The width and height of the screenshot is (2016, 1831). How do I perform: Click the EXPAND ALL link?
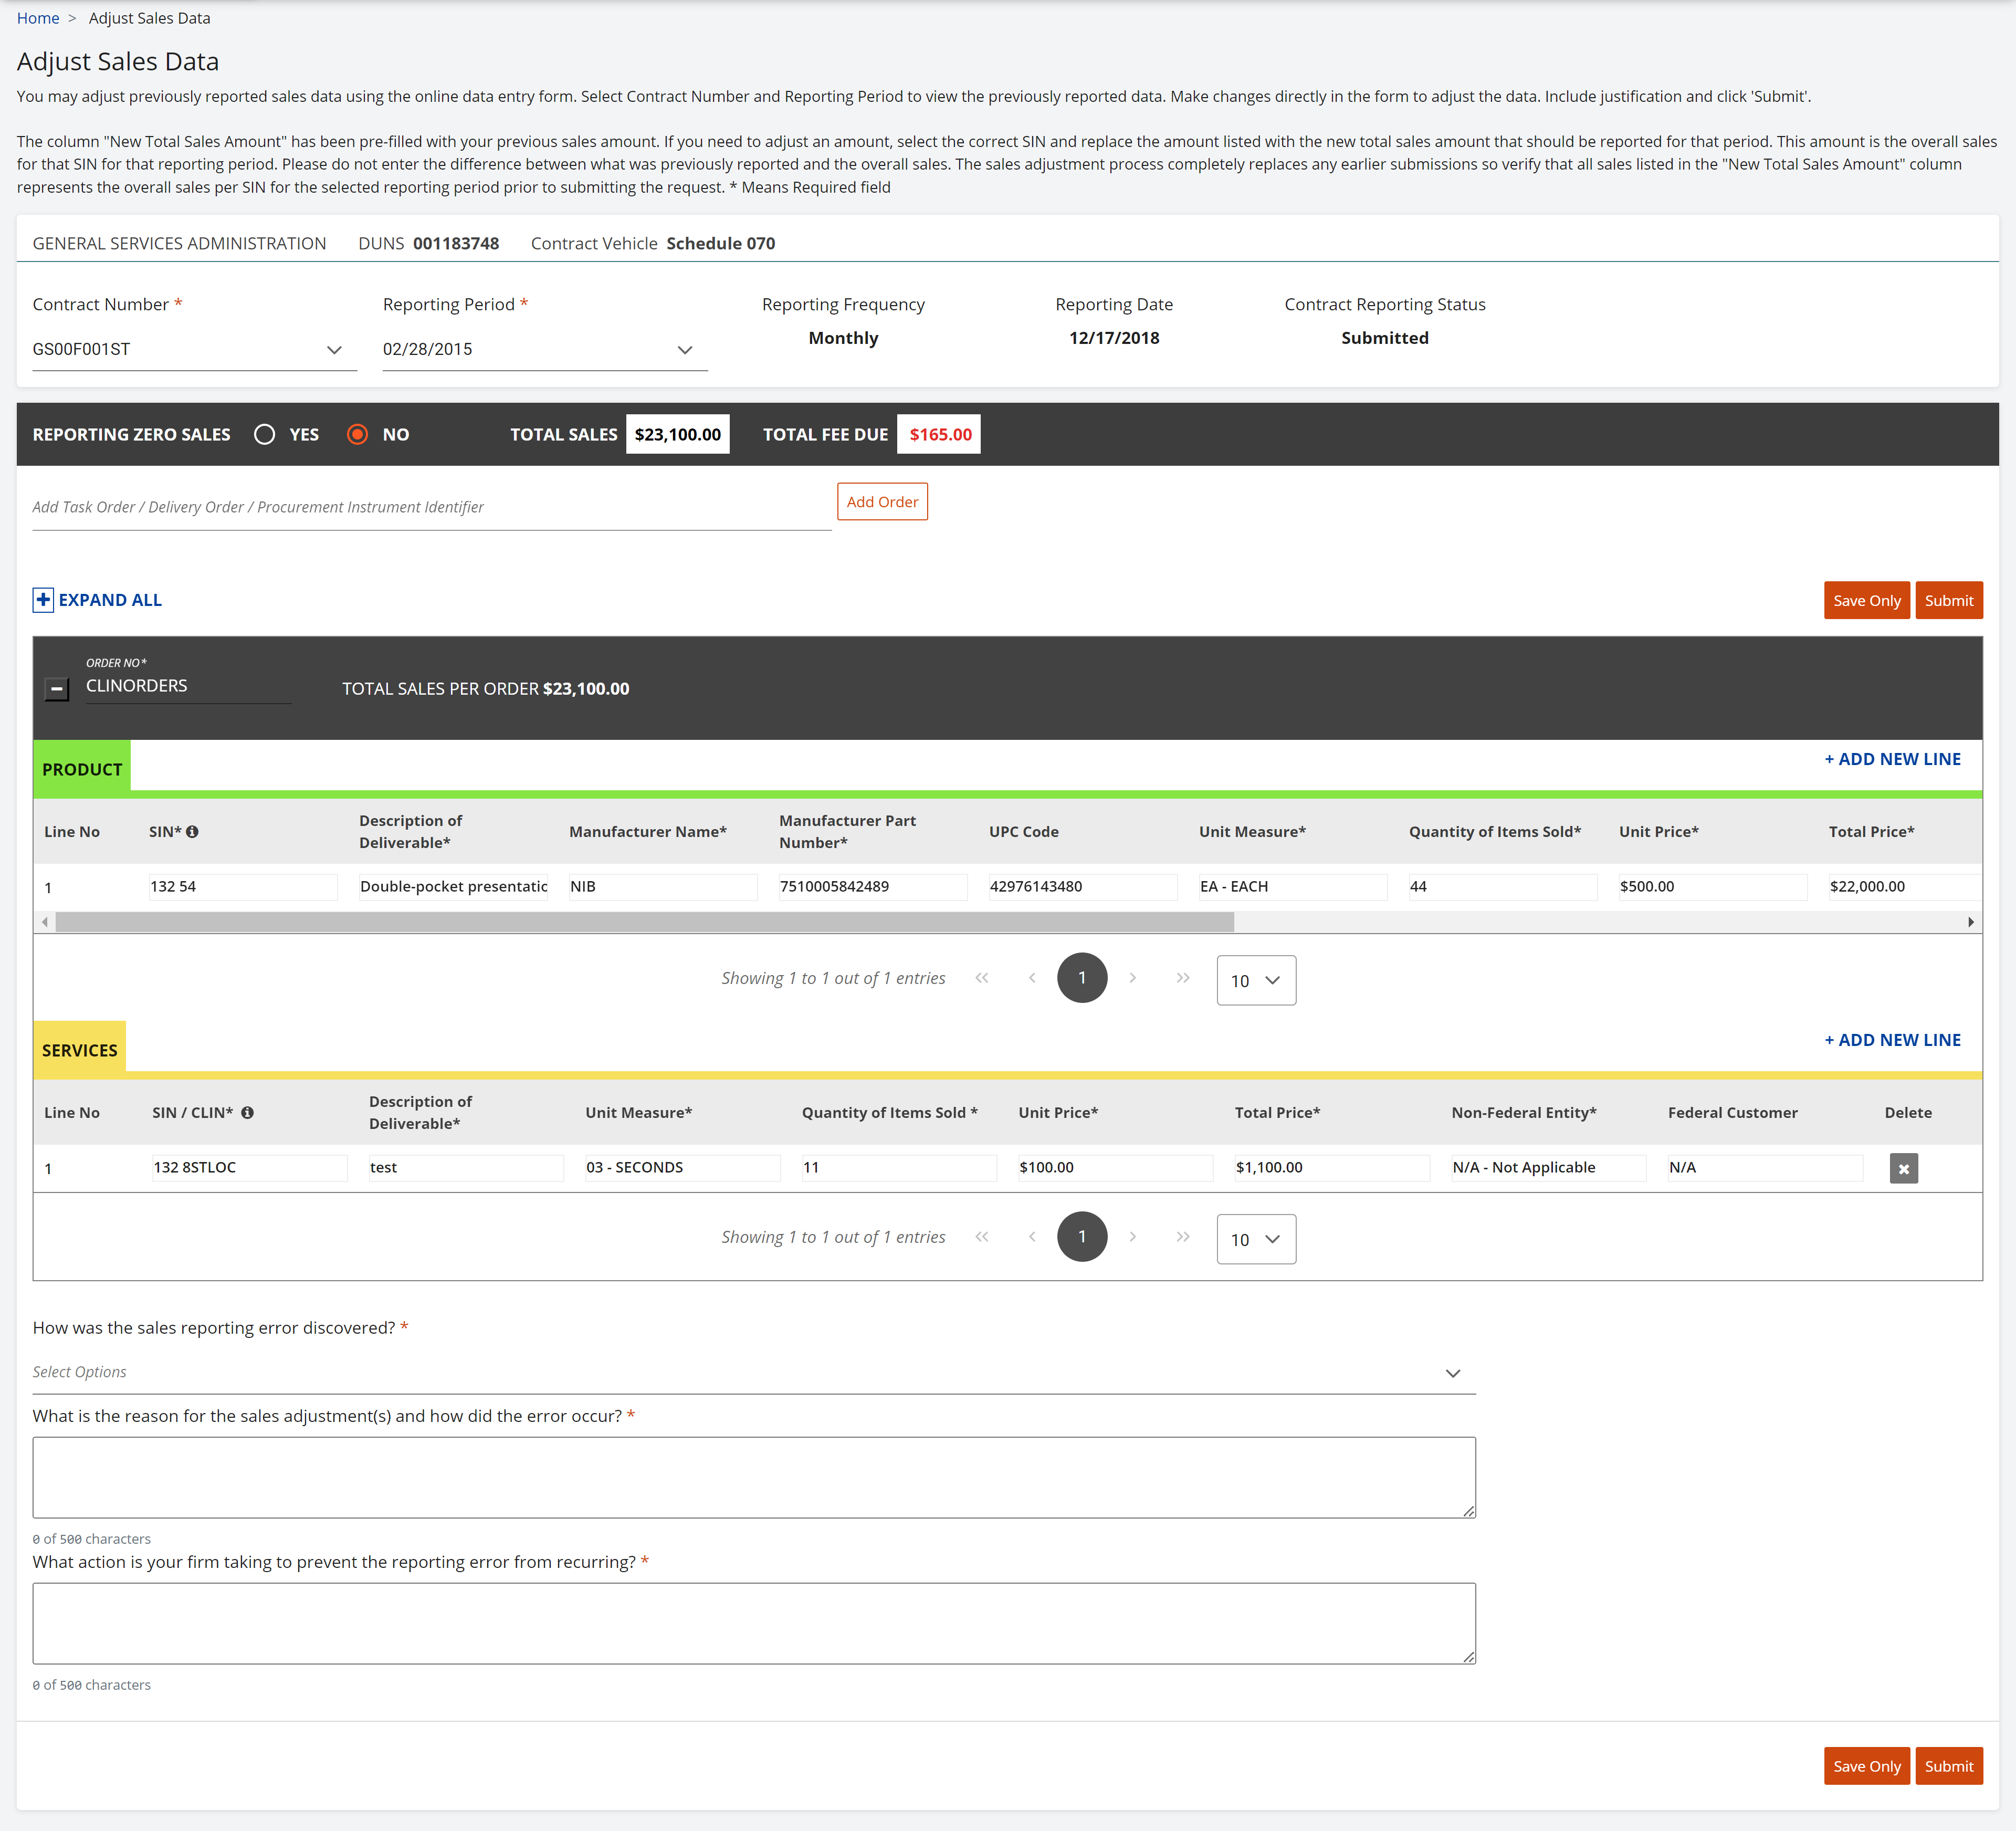click(110, 600)
